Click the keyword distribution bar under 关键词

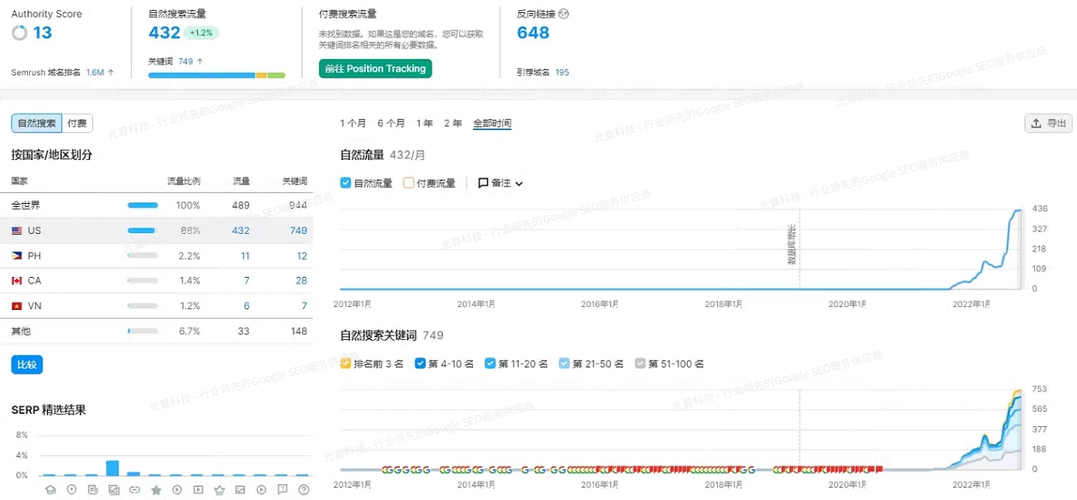pos(216,75)
